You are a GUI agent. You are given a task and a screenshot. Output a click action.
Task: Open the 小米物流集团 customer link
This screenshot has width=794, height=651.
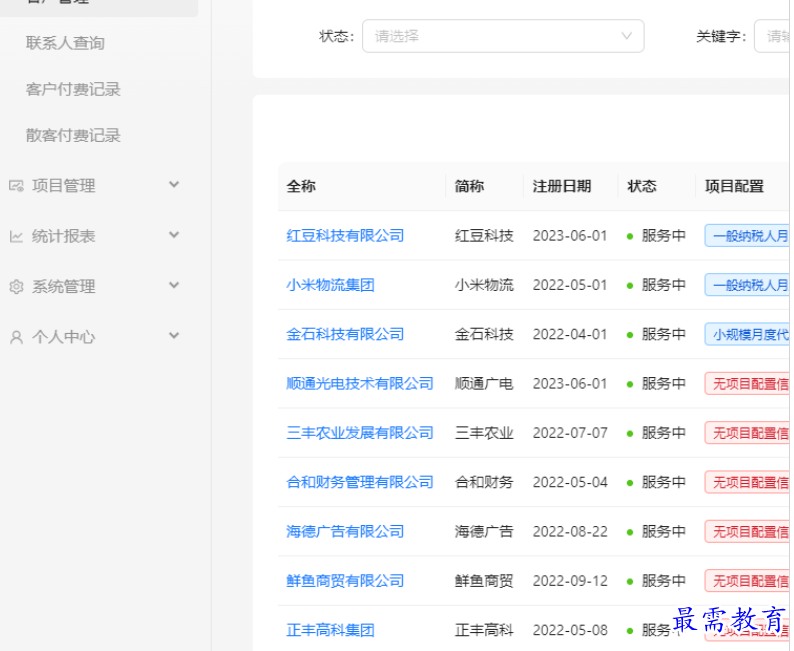[x=330, y=285]
